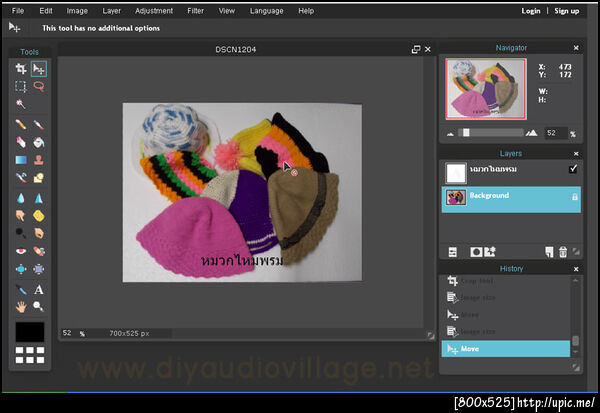The height and width of the screenshot is (413, 600).
Task: Select the Zoom magnifier tool
Action: (x=39, y=307)
